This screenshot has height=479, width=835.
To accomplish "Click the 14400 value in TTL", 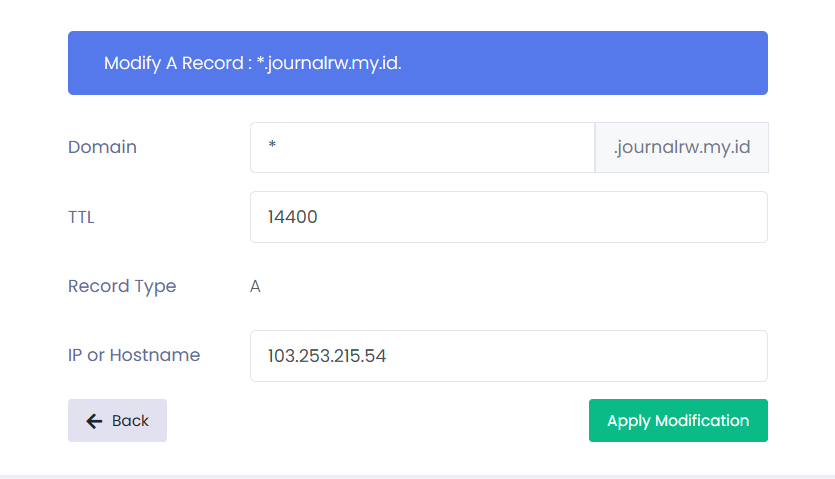I will coord(292,217).
